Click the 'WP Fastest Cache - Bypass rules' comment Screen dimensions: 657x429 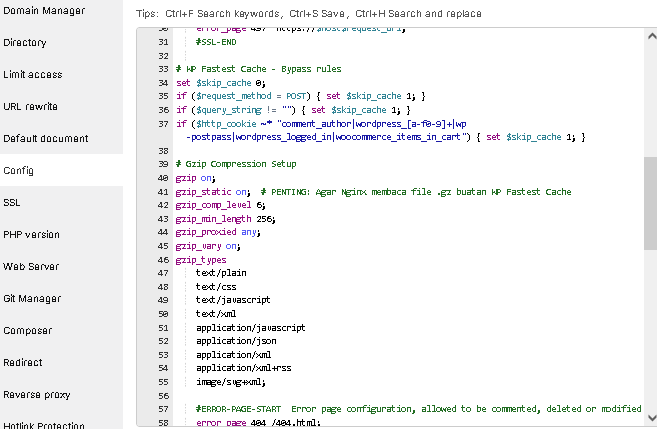[x=259, y=69]
